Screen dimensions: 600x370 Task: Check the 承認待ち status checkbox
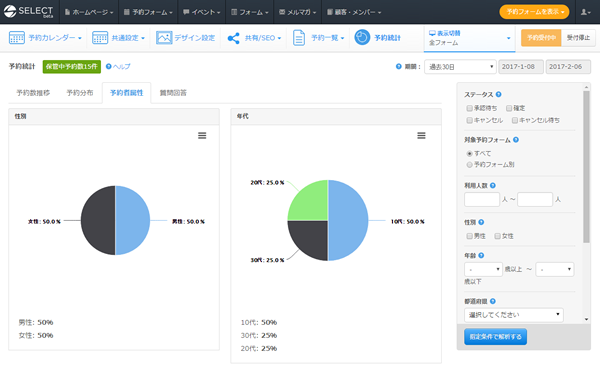tap(469, 108)
